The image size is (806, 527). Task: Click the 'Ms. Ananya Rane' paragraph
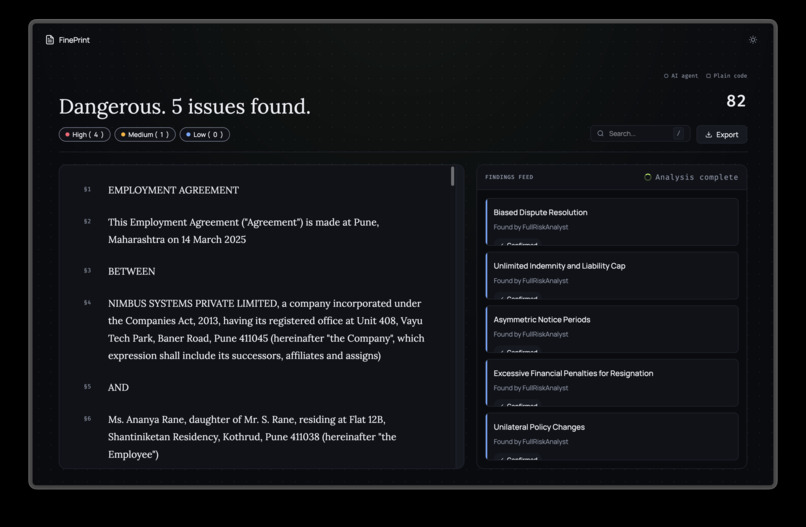tap(252, 437)
